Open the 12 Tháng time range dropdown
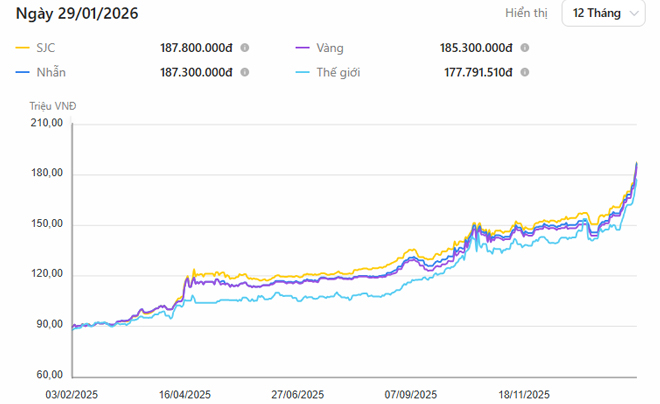The height and width of the screenshot is (404, 660). (x=603, y=13)
